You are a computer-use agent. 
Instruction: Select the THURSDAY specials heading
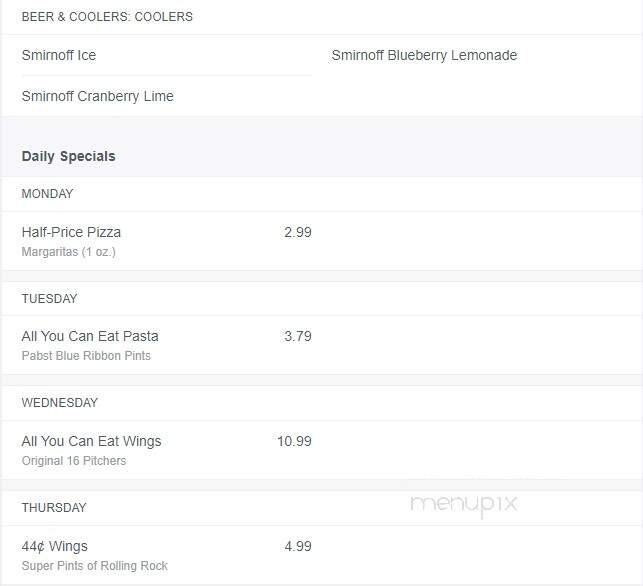[54, 508]
